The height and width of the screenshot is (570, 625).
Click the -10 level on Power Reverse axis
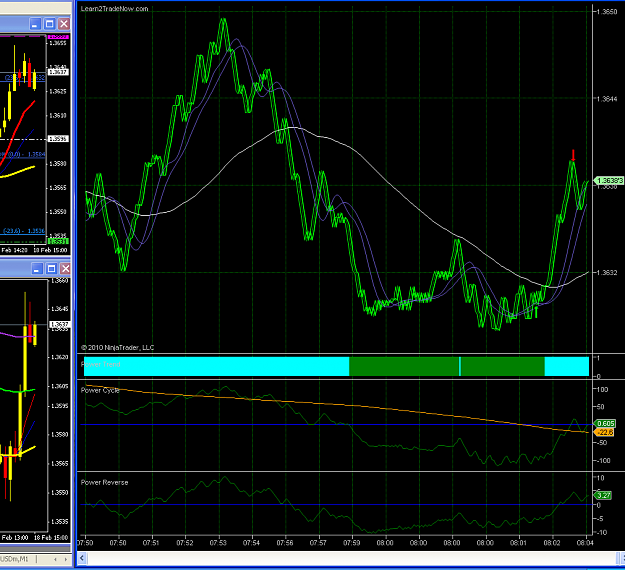(600, 532)
